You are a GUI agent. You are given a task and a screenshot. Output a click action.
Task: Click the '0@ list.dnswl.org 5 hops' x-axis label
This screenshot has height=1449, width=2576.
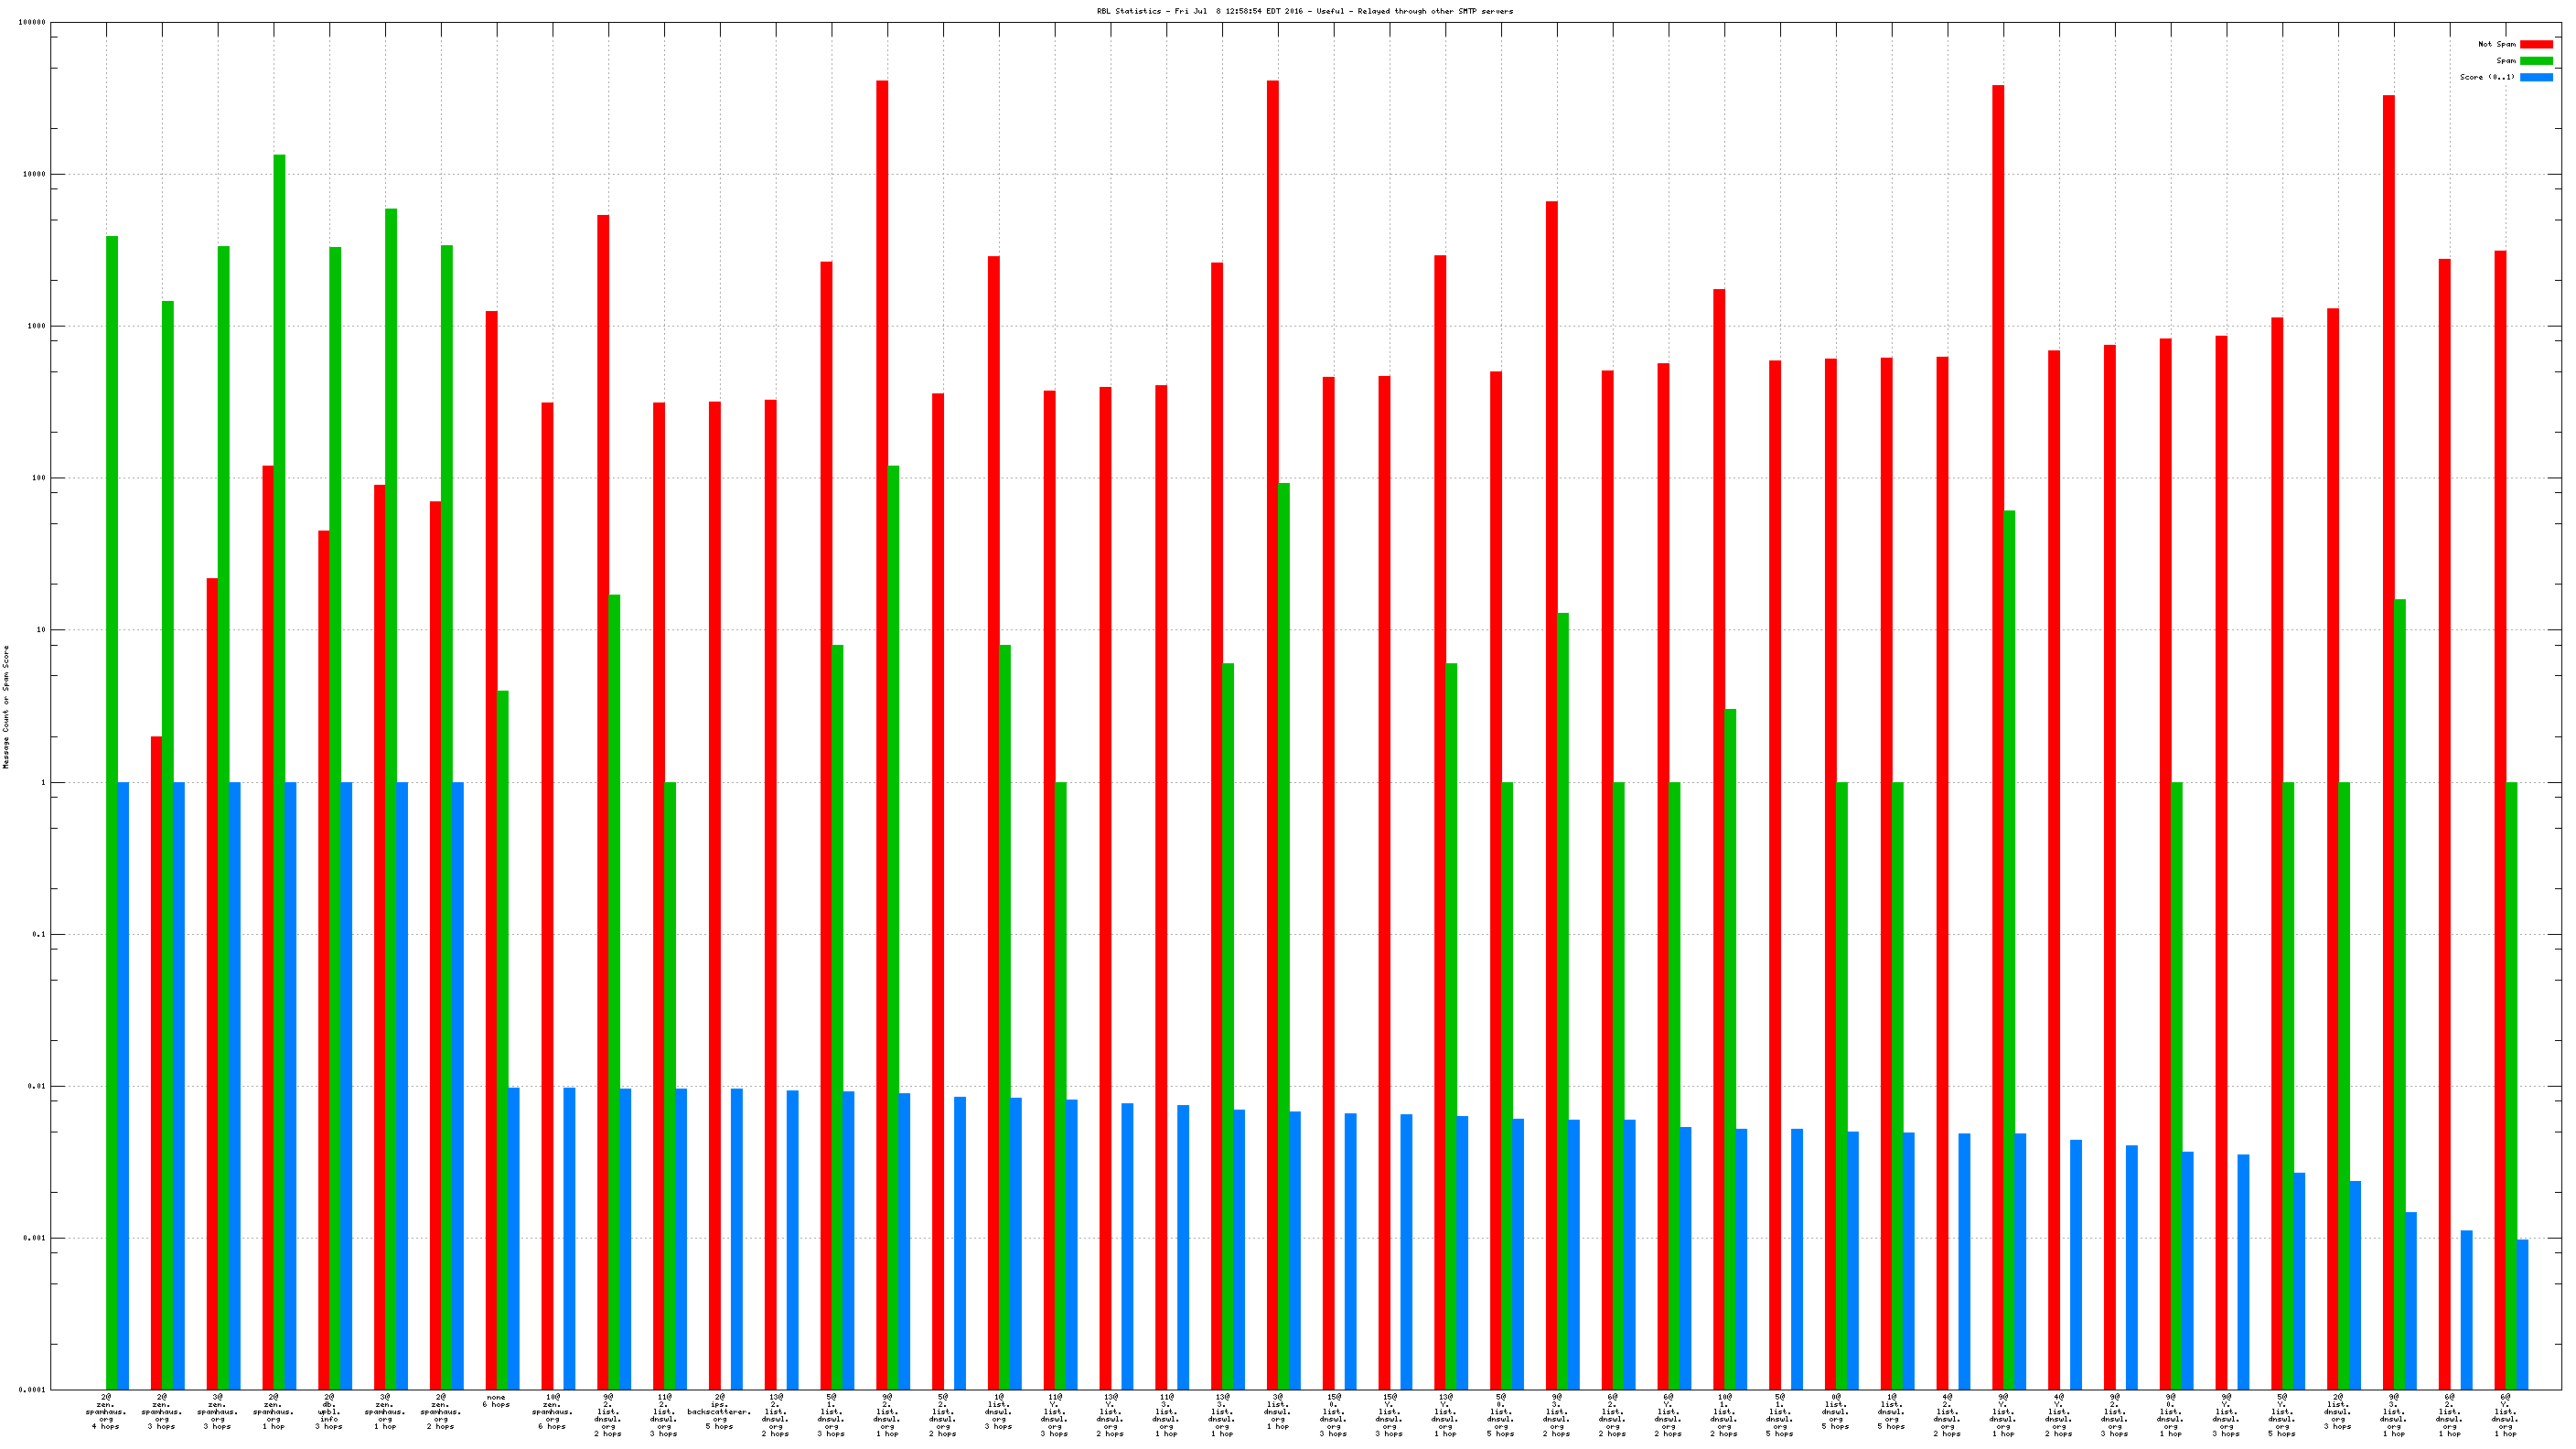1835,1411
